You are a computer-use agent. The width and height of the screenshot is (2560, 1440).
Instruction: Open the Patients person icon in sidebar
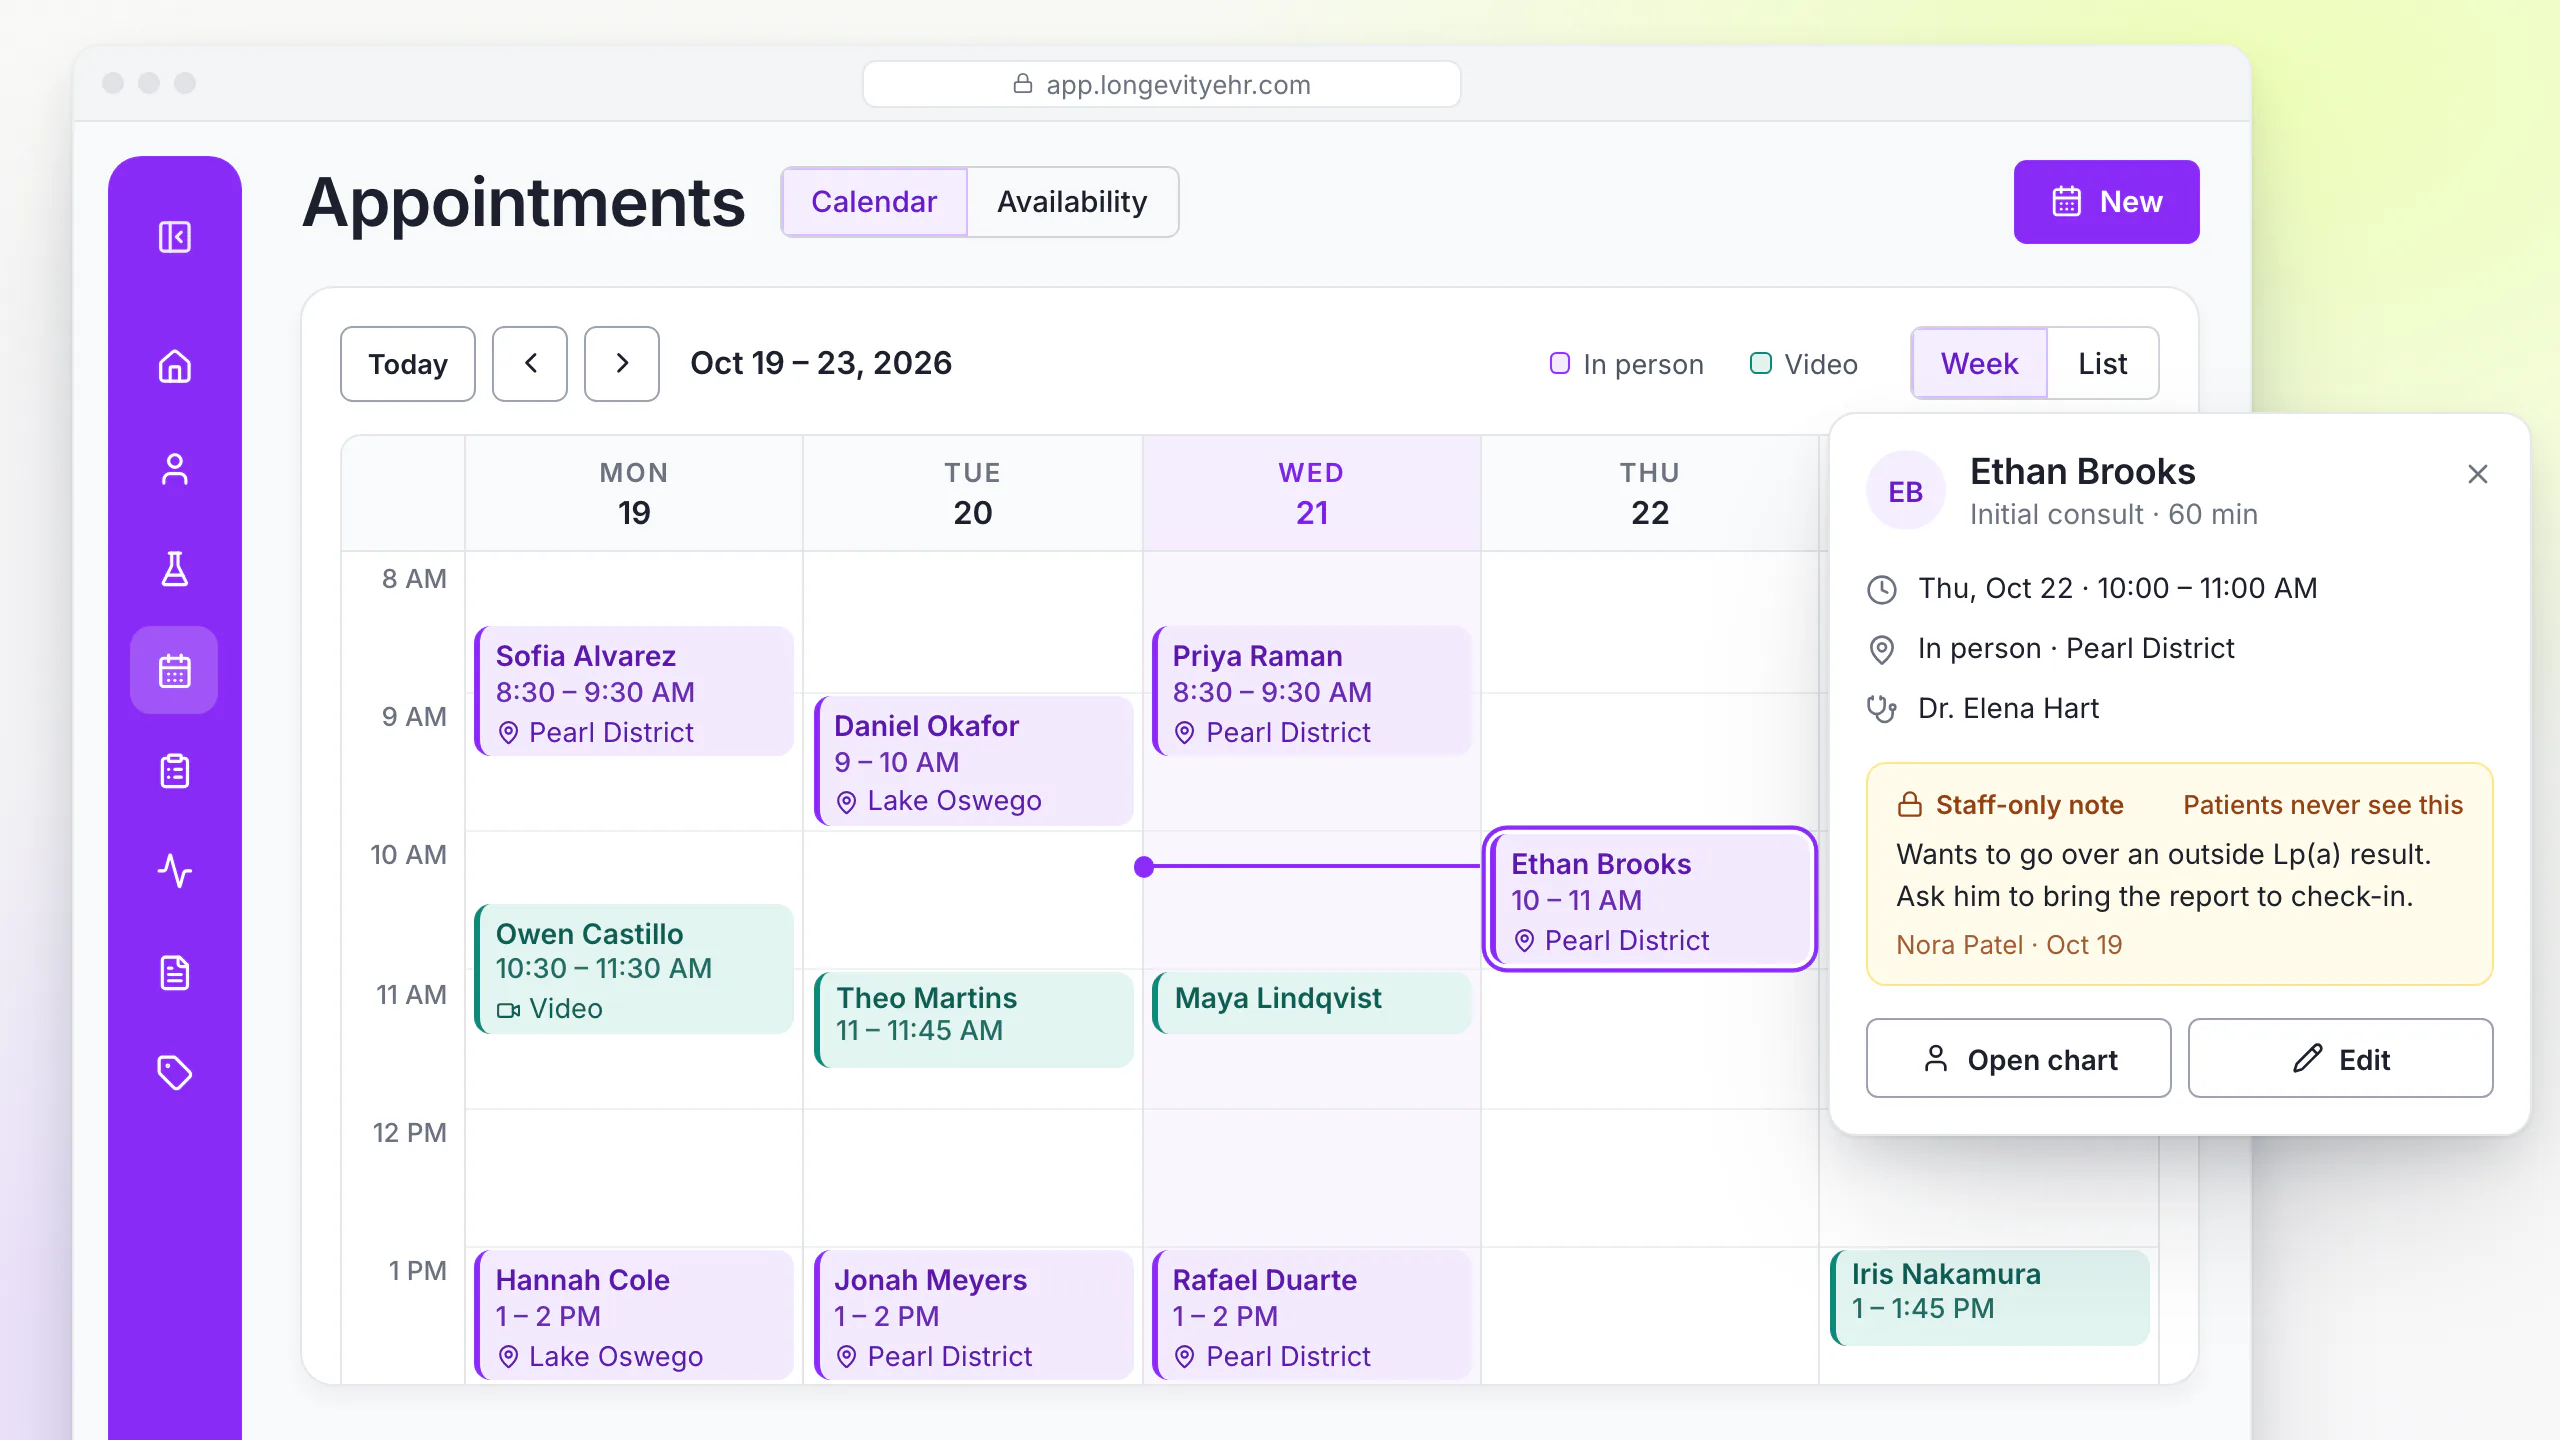(x=175, y=469)
